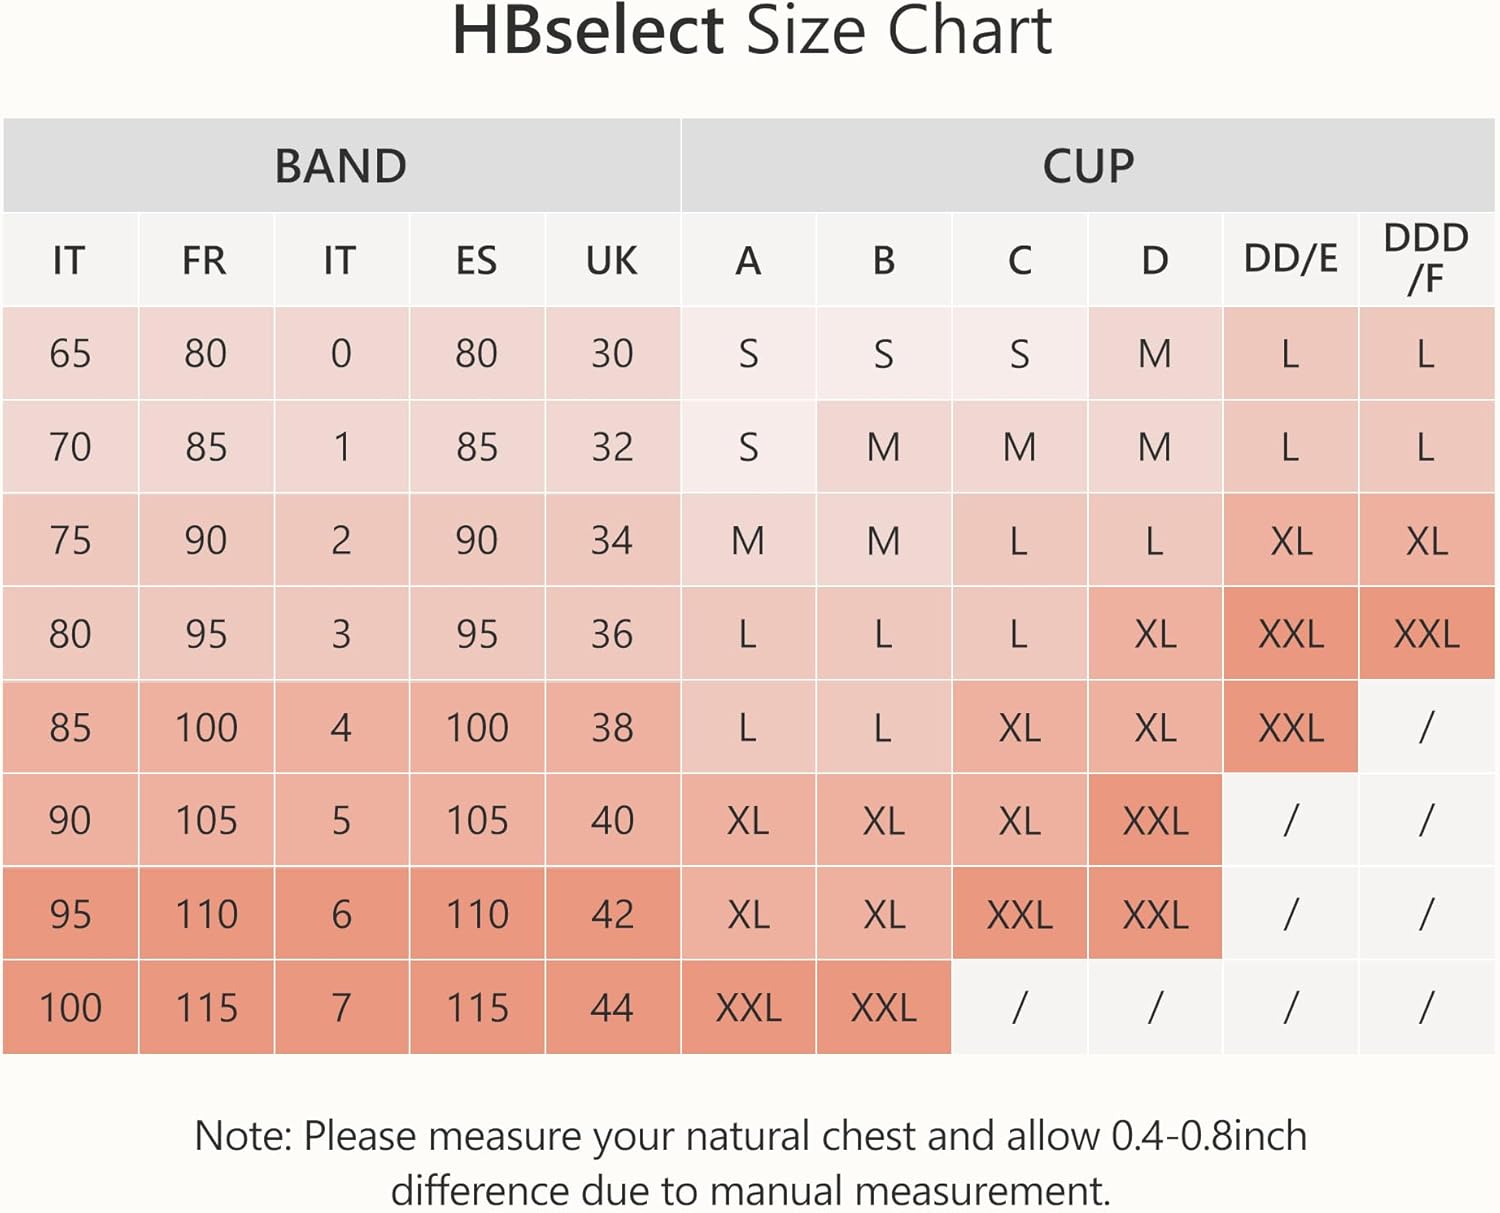Image resolution: width=1500 pixels, height=1213 pixels.
Task: Click the band size 65 cell
Action: (70, 354)
